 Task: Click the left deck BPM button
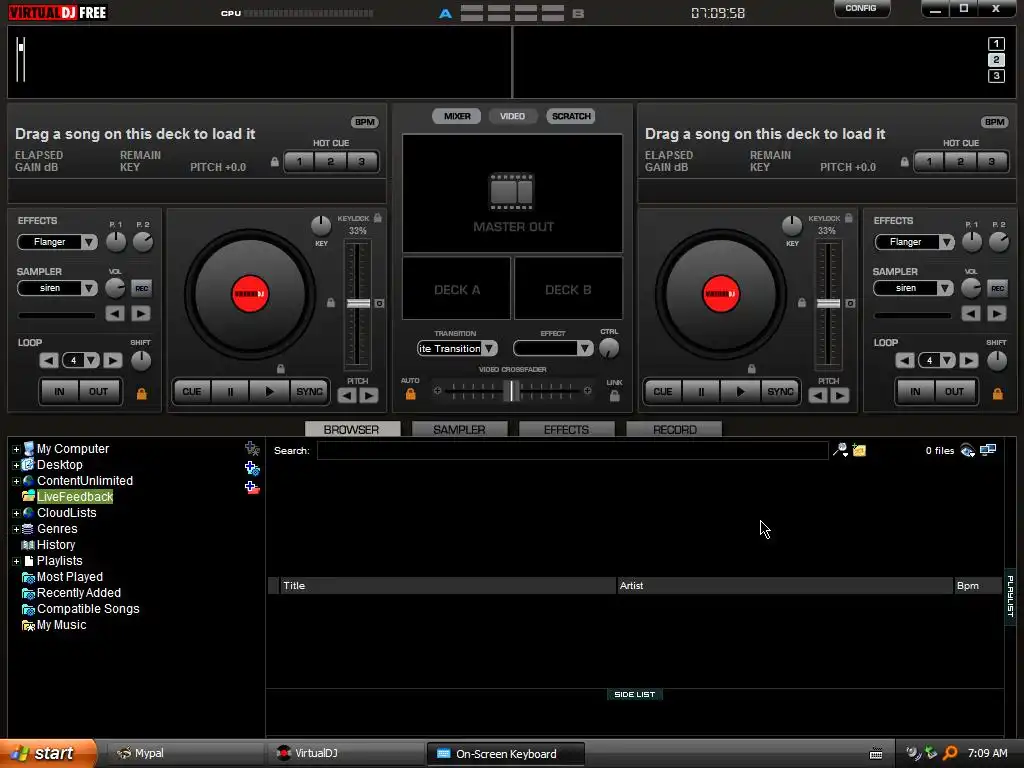point(364,122)
